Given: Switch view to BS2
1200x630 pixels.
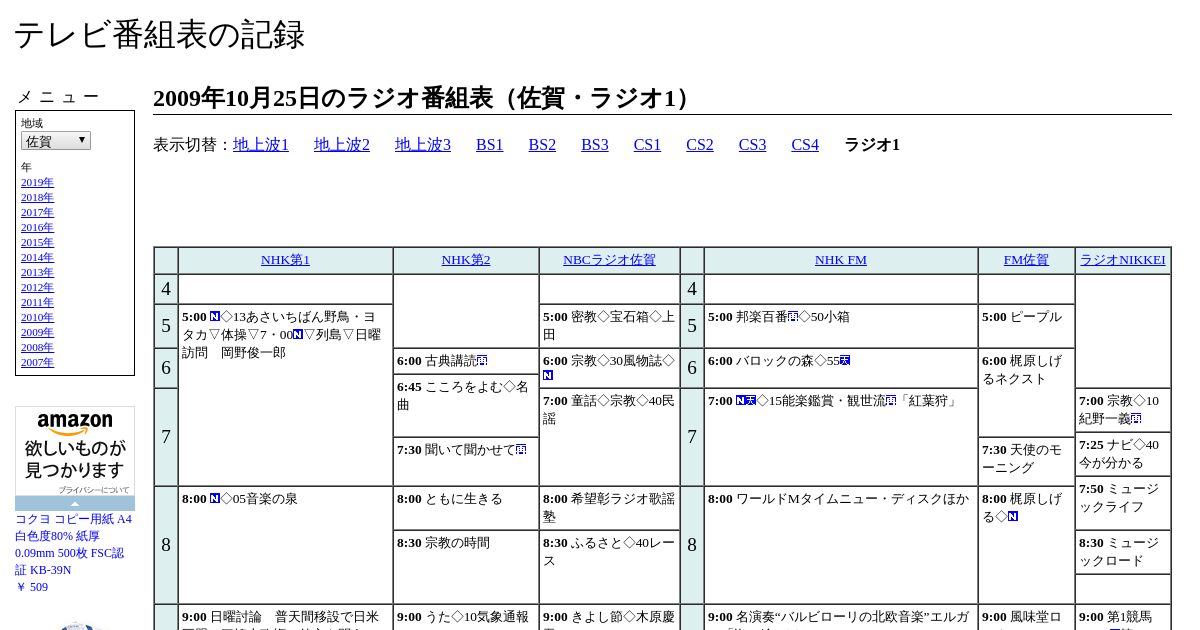Looking at the screenshot, I should pos(542,145).
